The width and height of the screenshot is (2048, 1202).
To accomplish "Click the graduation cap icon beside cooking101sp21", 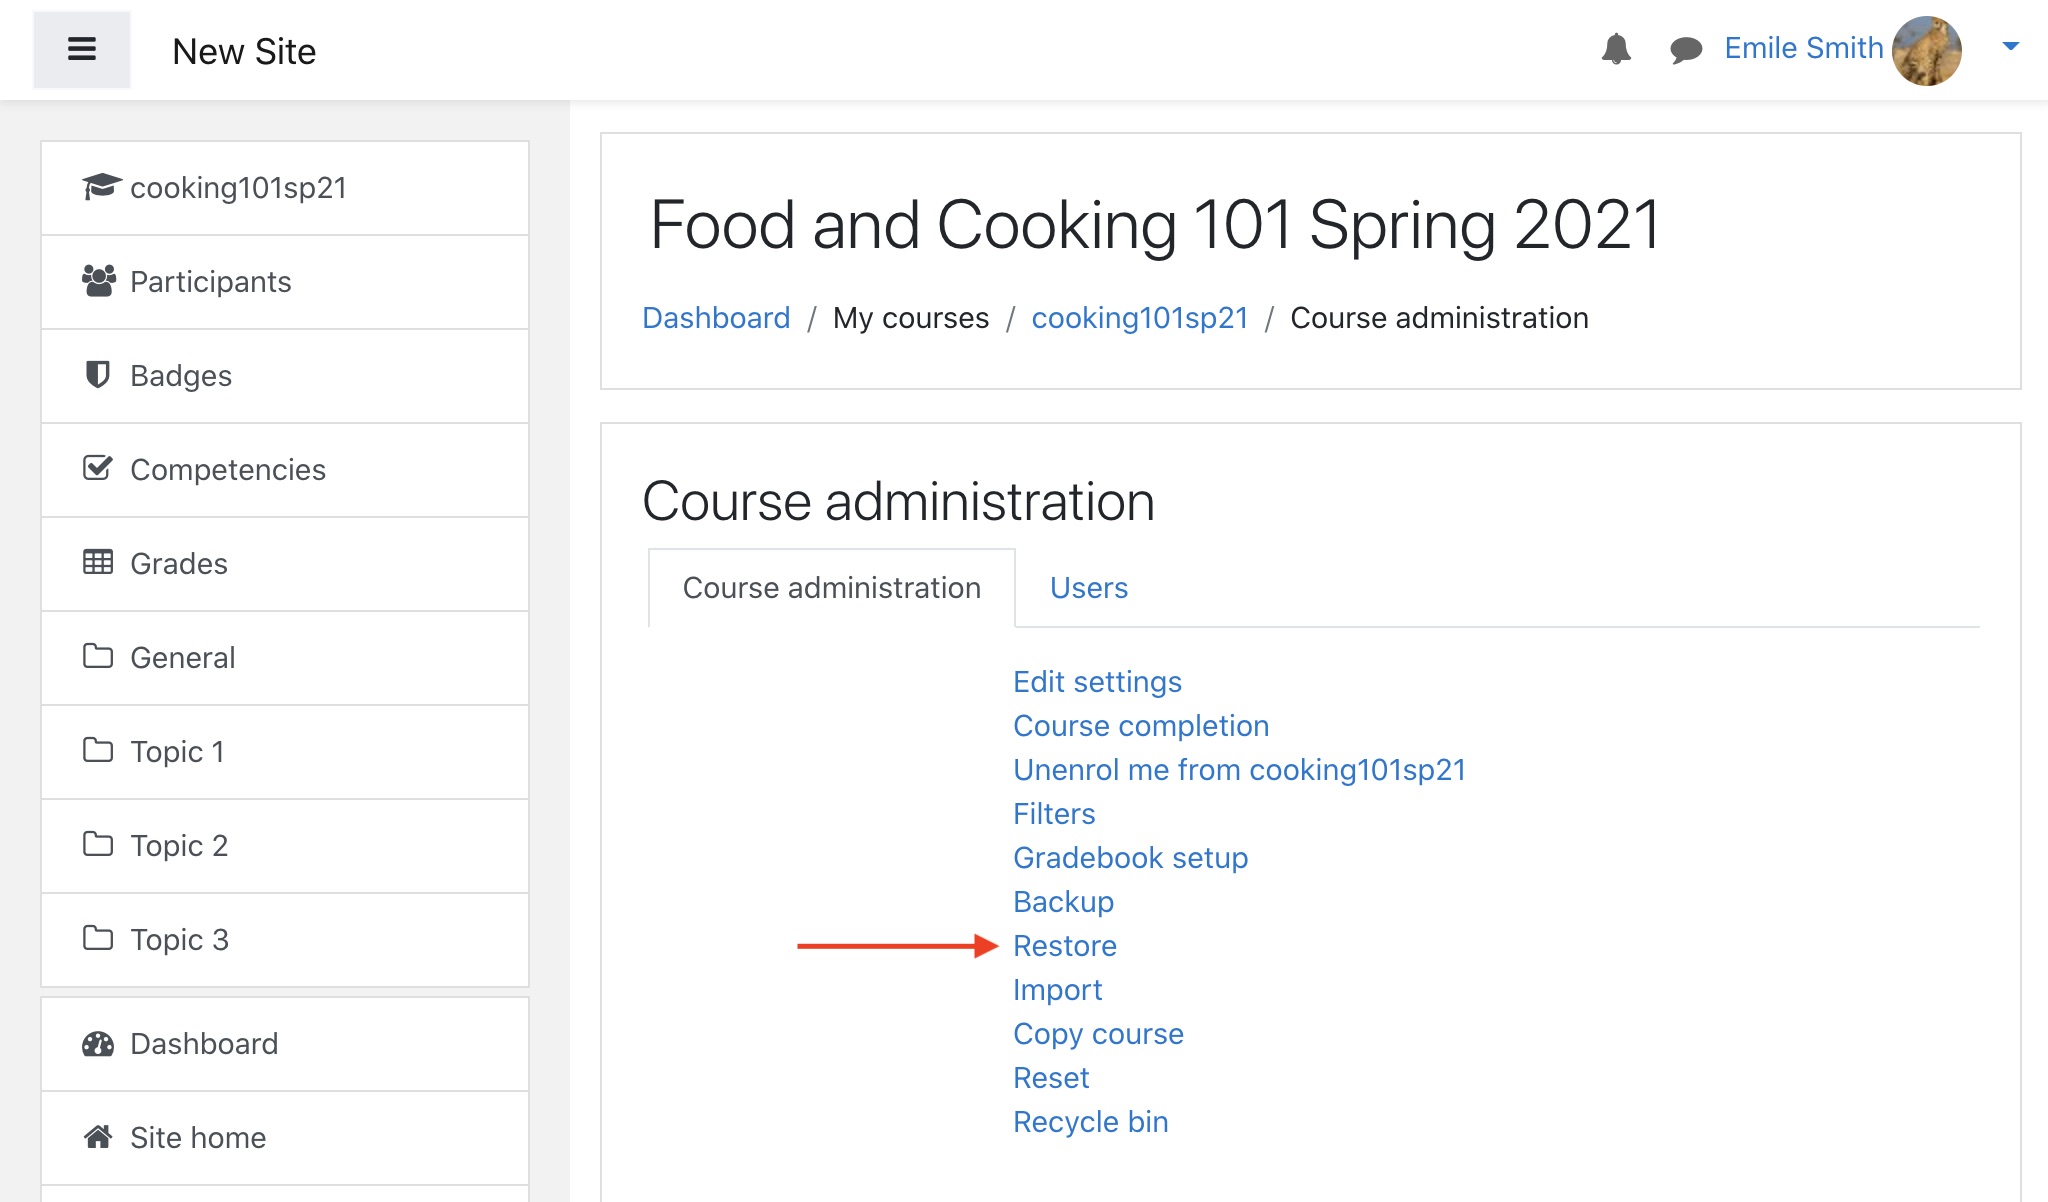I will tap(100, 187).
